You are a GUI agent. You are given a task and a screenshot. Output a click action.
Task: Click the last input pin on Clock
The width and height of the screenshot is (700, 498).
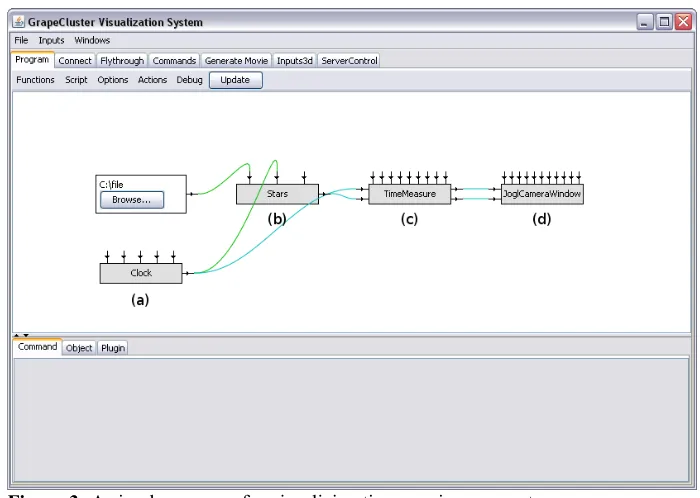point(173,257)
